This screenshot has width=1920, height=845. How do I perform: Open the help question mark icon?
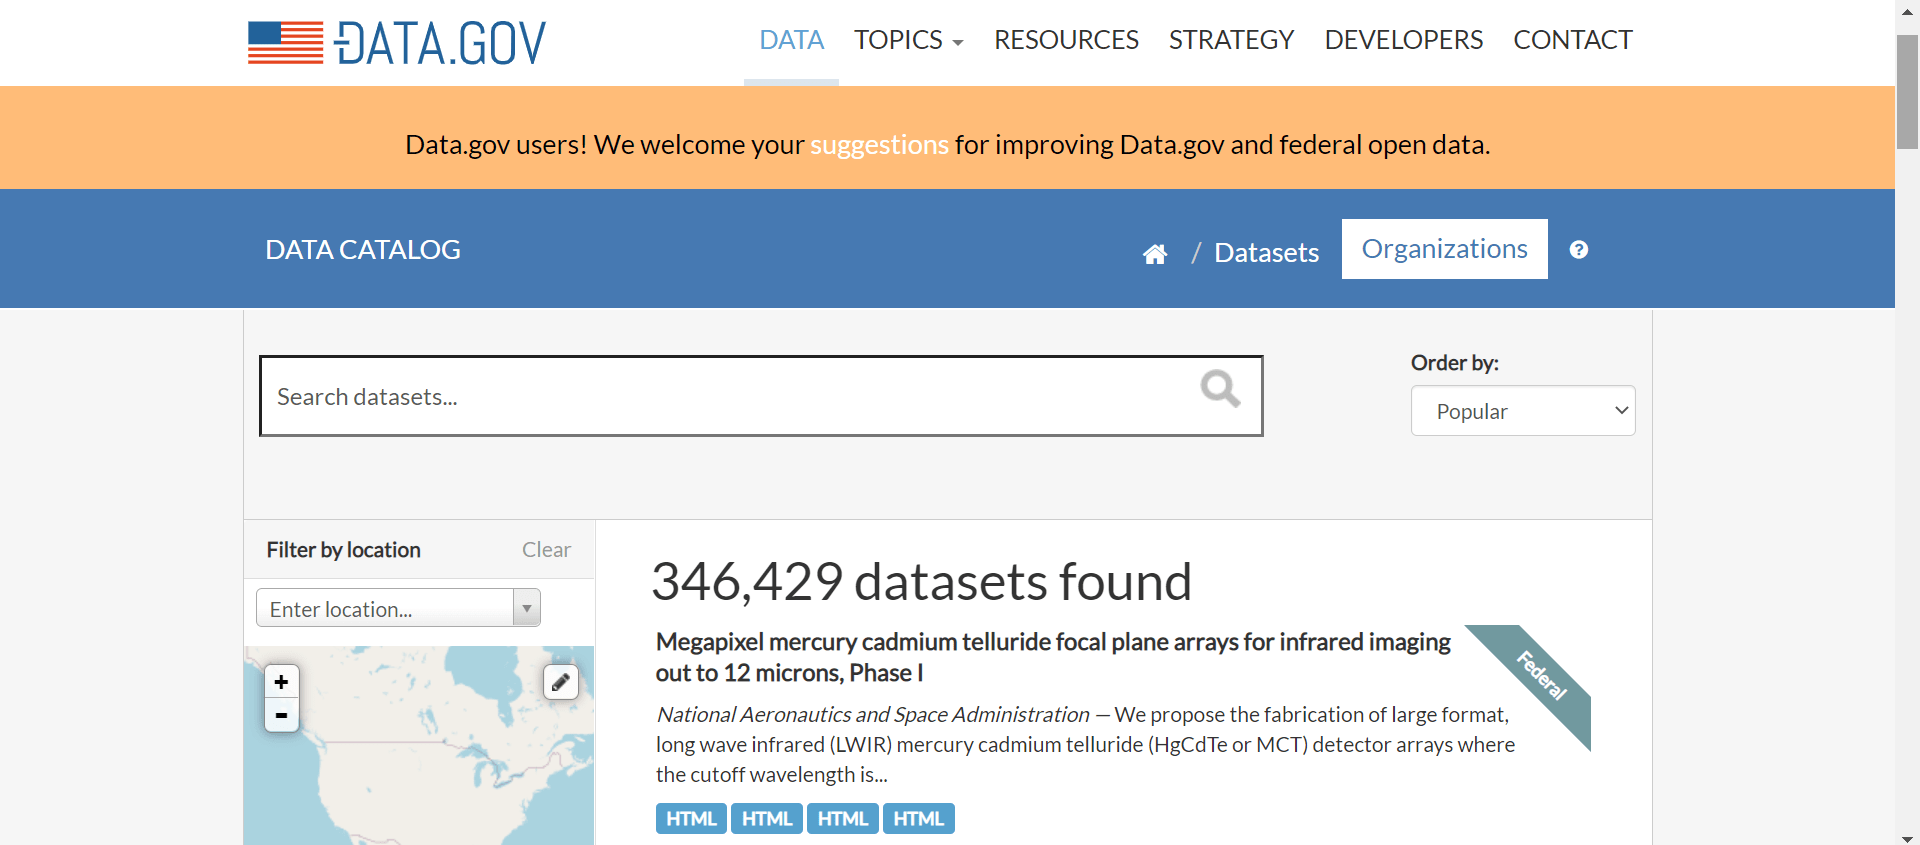1579,250
